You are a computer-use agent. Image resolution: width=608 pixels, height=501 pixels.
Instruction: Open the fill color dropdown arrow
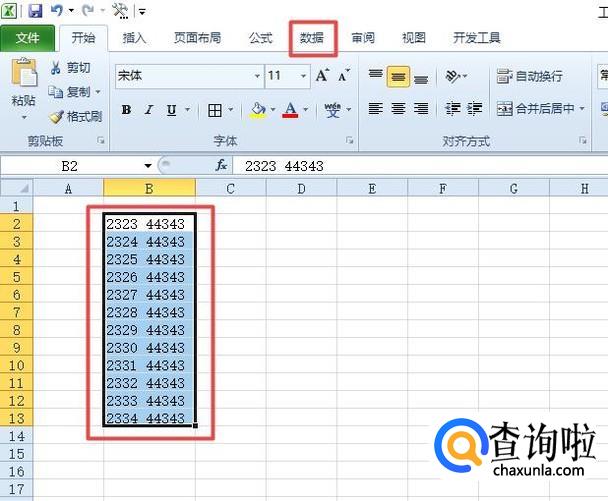coord(273,110)
